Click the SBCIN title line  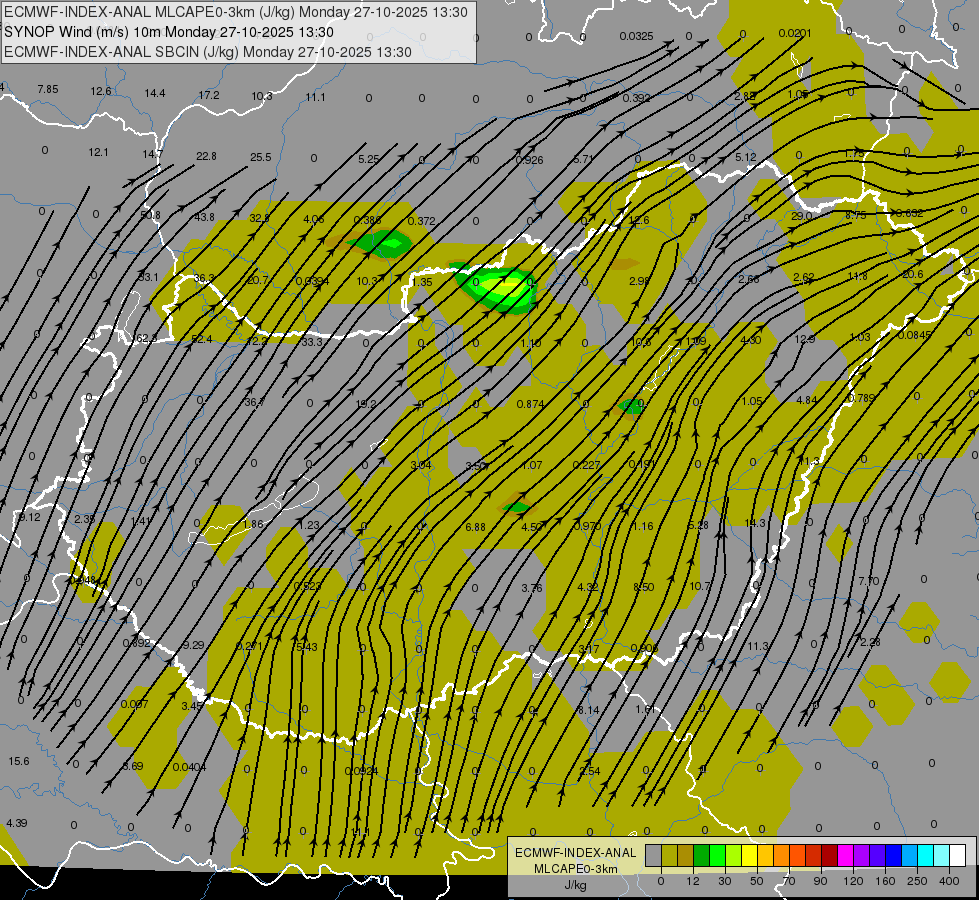point(208,52)
